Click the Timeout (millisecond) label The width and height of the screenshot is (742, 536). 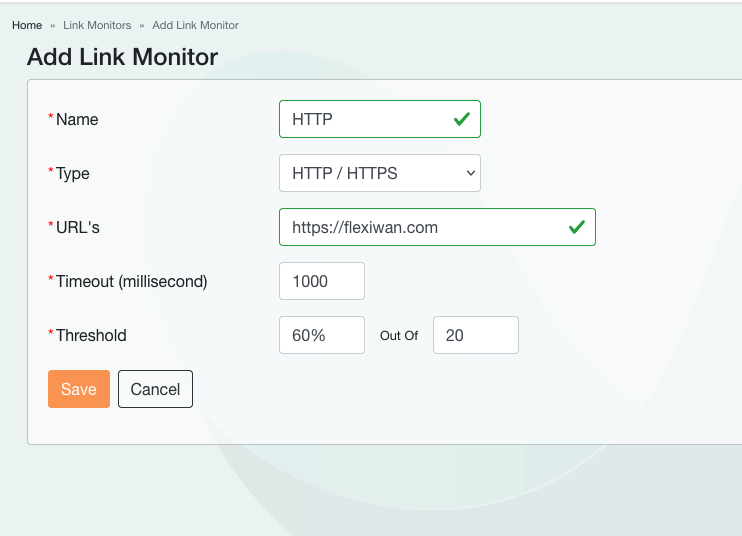click(131, 281)
